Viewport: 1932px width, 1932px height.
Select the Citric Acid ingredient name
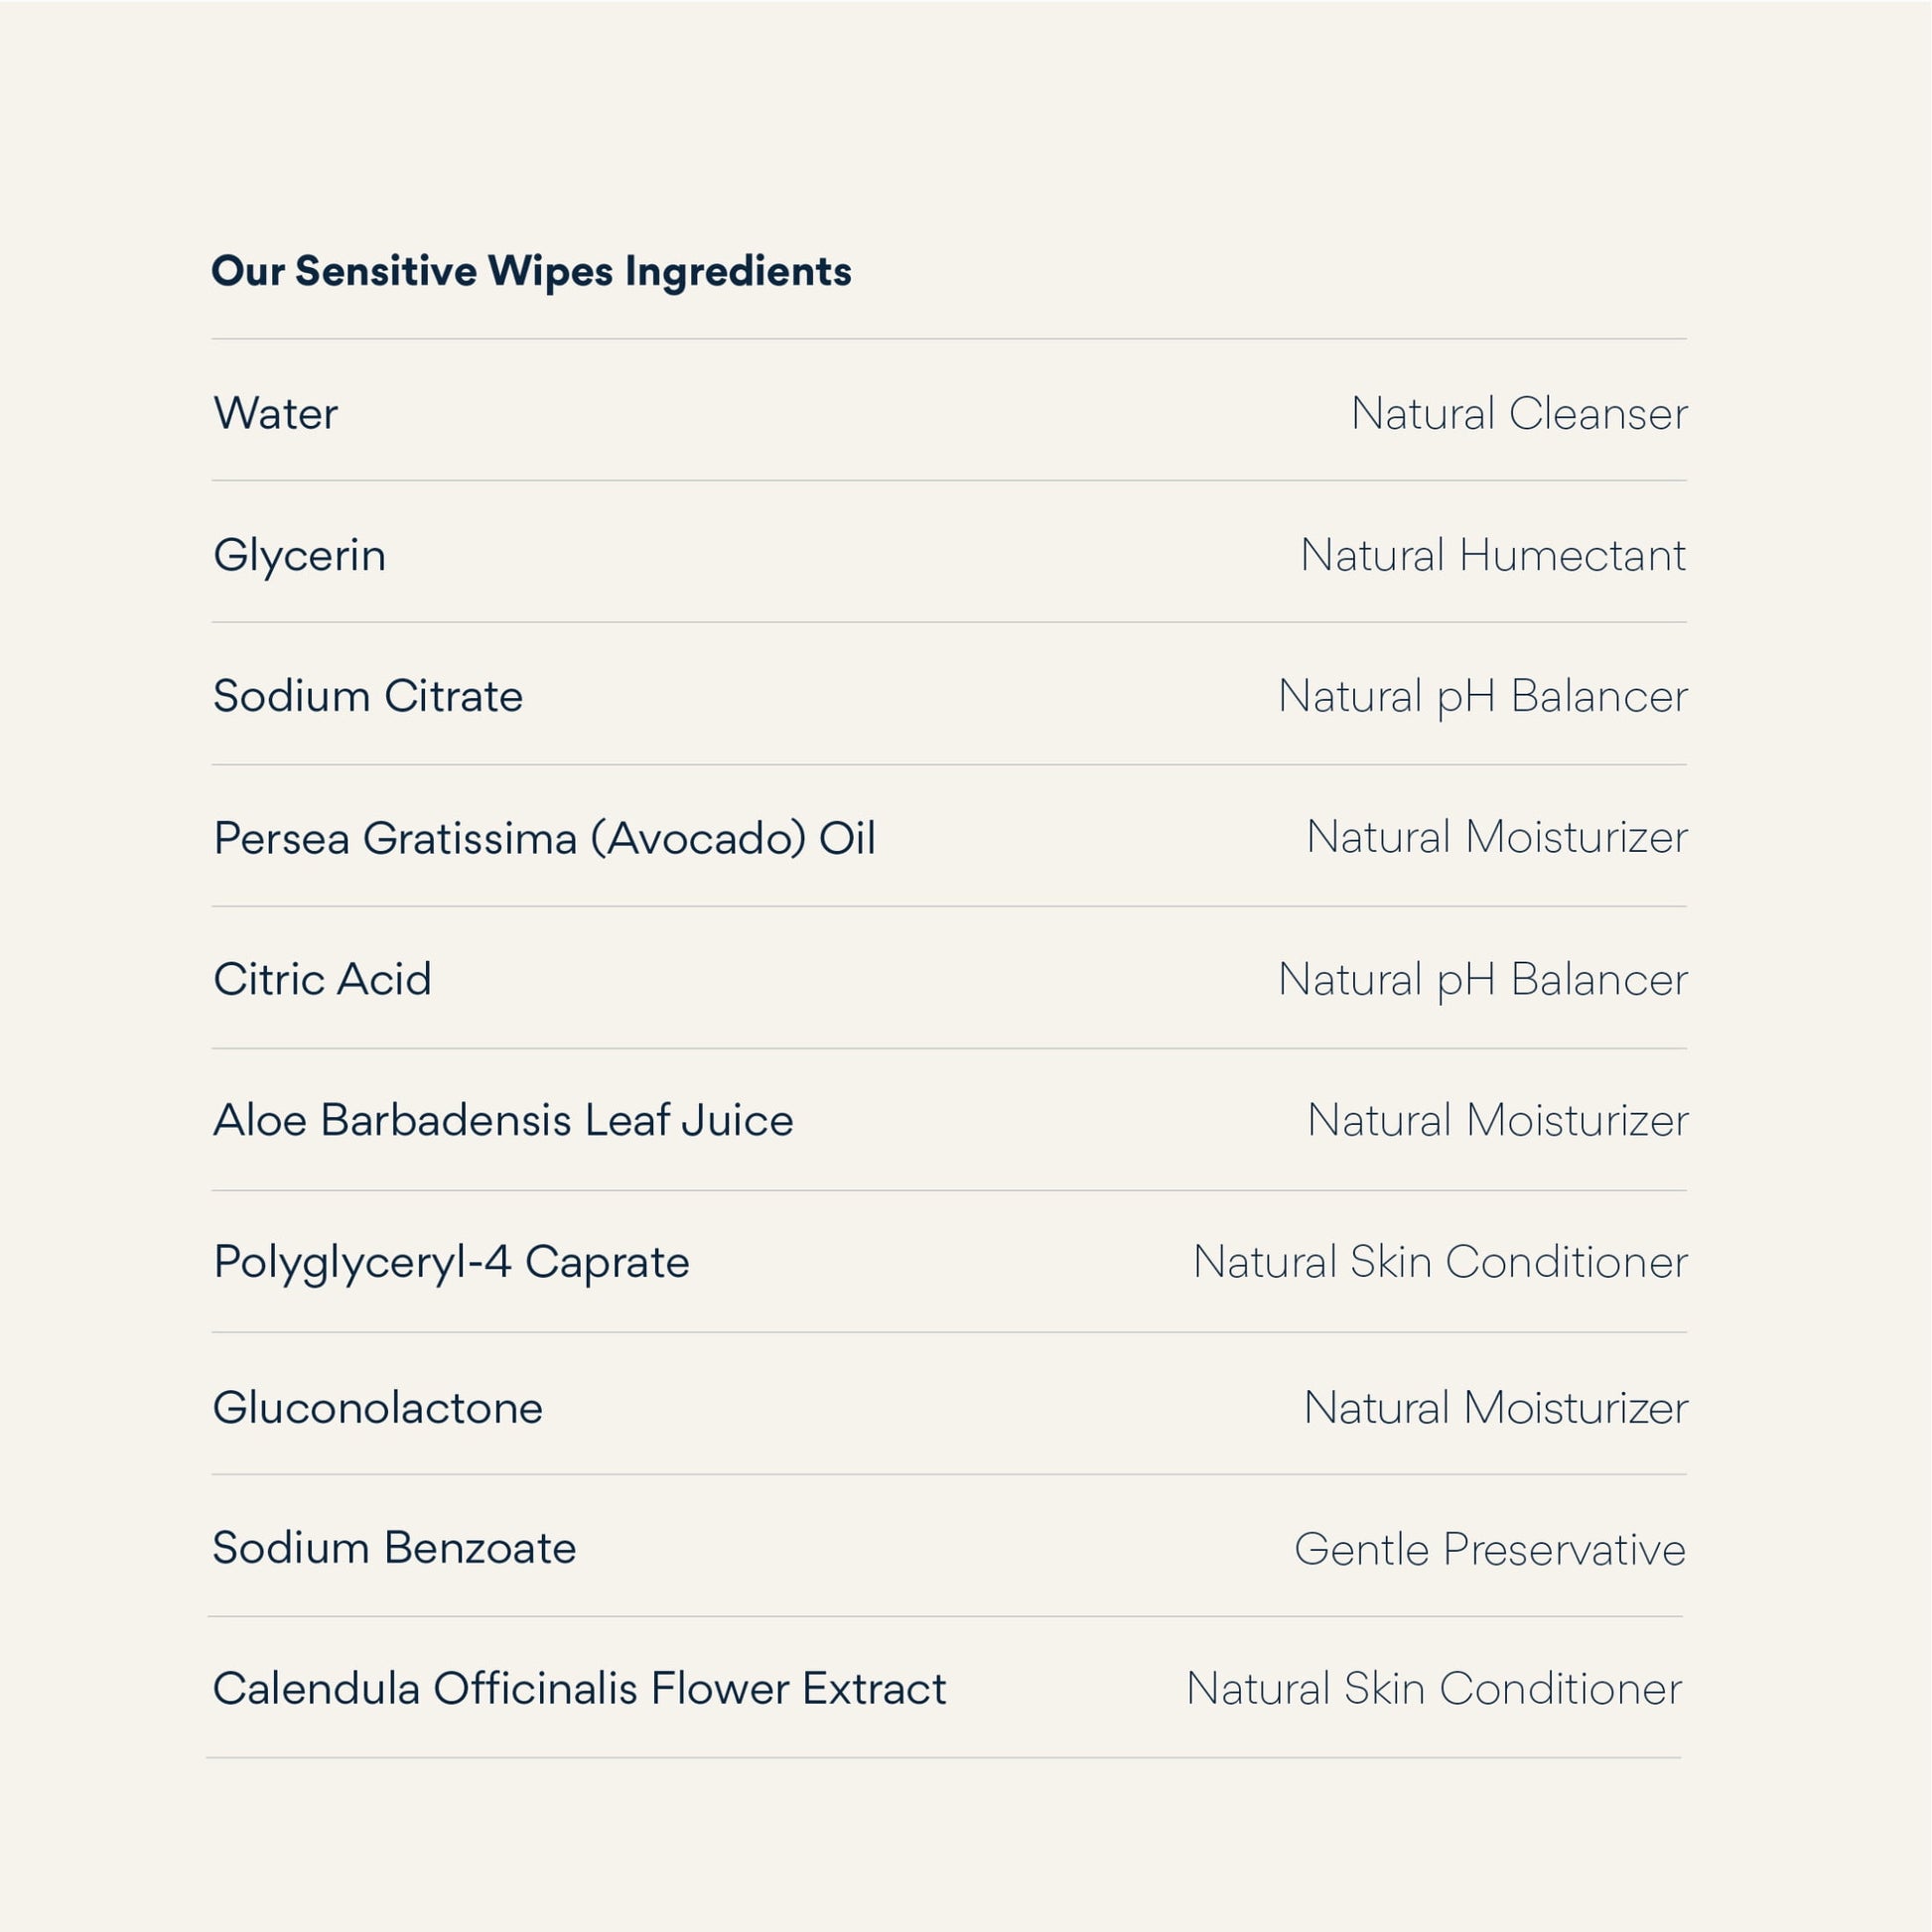pyautogui.click(x=322, y=979)
